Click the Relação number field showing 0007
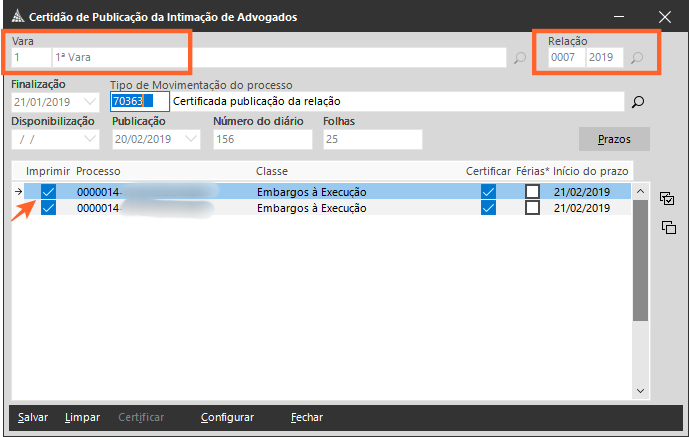 (566, 58)
